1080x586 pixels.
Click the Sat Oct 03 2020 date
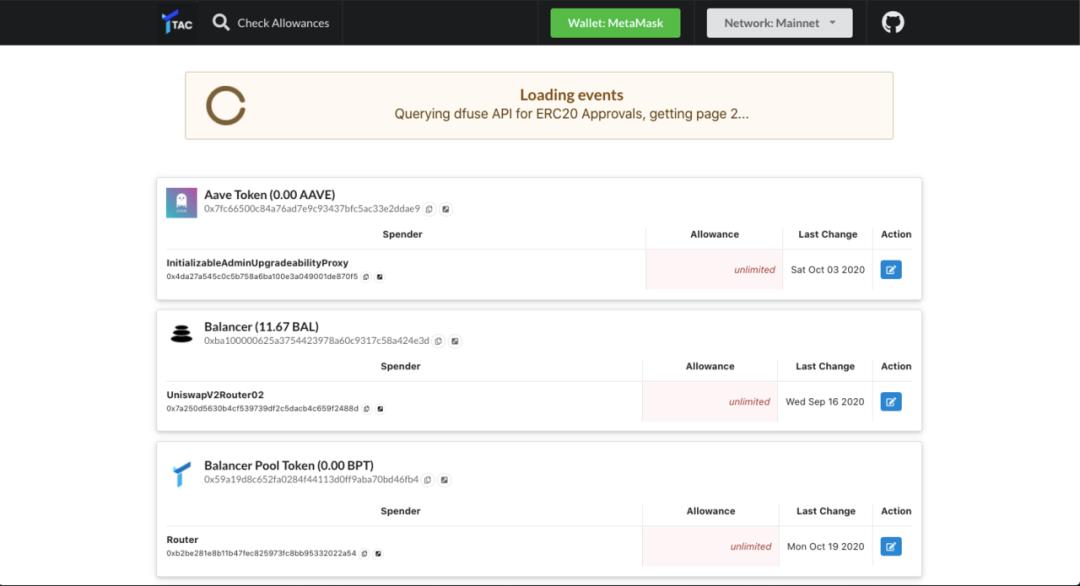click(827, 270)
